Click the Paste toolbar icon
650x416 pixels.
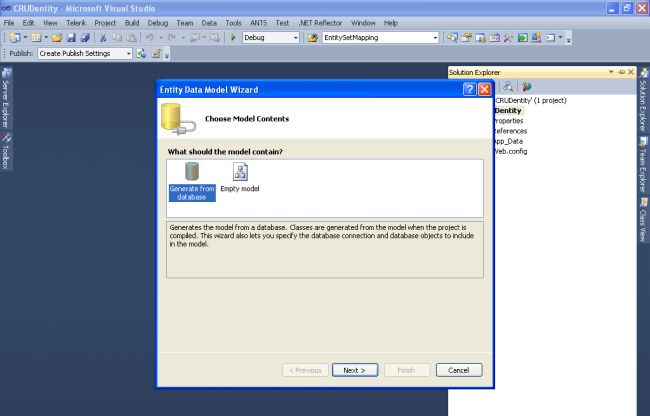pos(131,38)
